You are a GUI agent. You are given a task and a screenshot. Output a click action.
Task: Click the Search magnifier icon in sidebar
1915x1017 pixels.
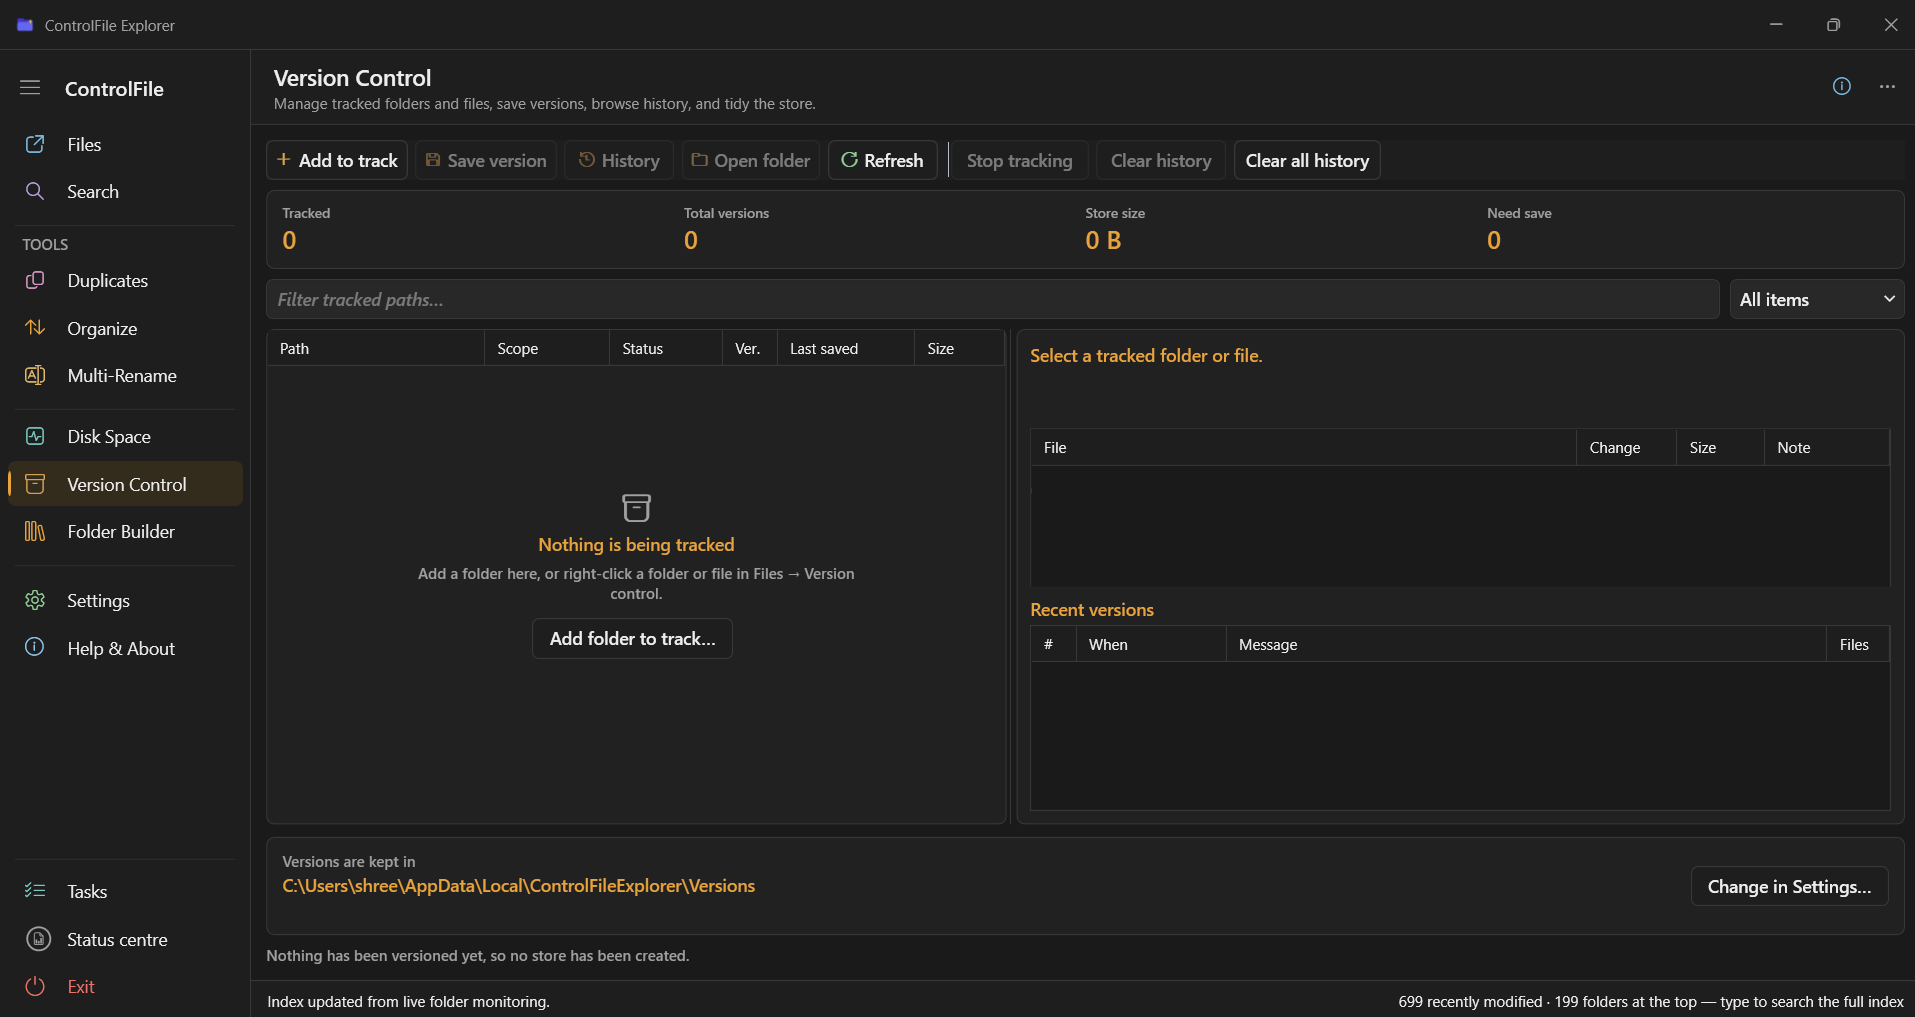35,191
